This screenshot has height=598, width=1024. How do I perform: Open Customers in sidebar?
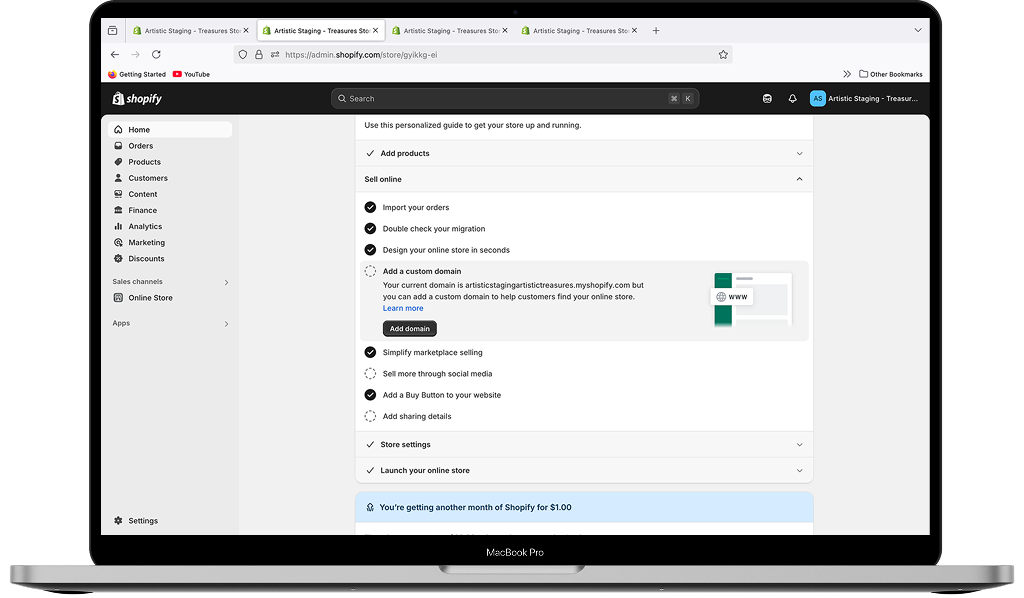[x=170, y=178]
